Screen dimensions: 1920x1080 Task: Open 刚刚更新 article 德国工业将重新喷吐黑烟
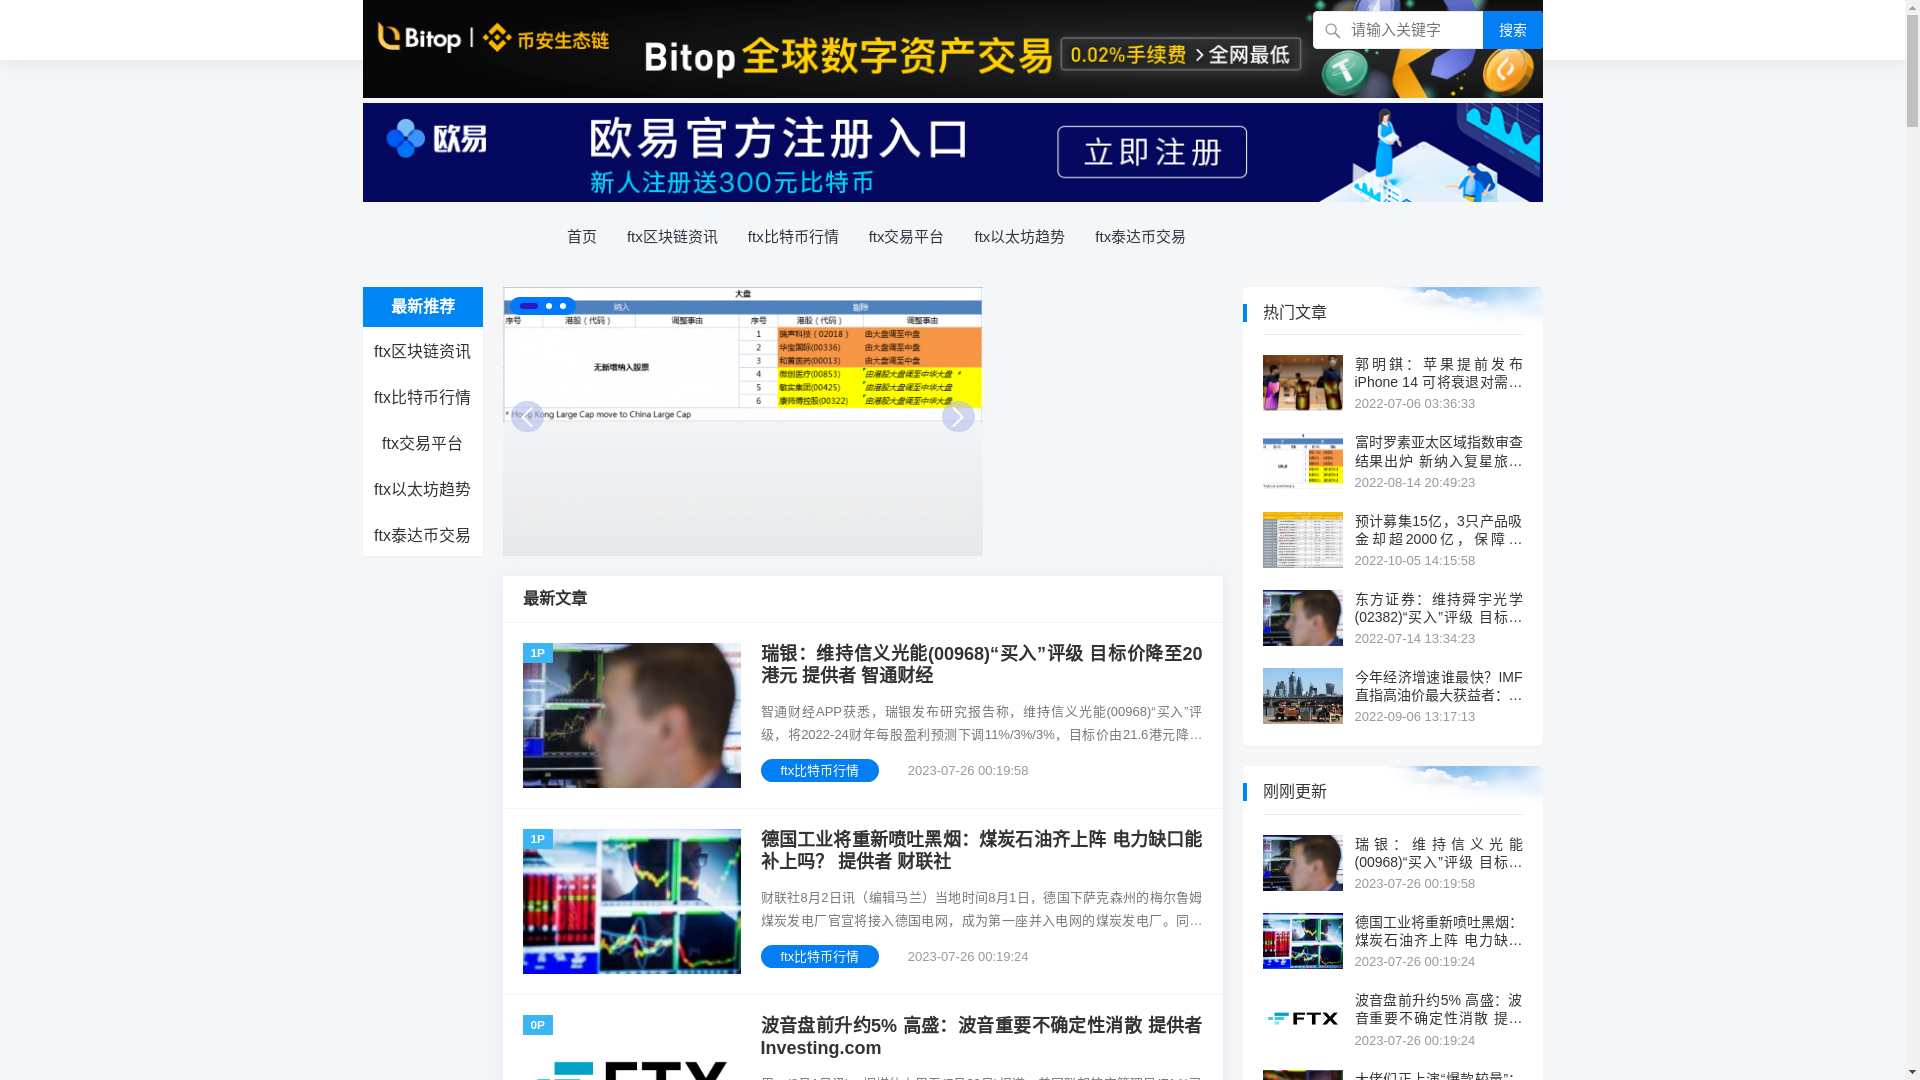(1438, 931)
